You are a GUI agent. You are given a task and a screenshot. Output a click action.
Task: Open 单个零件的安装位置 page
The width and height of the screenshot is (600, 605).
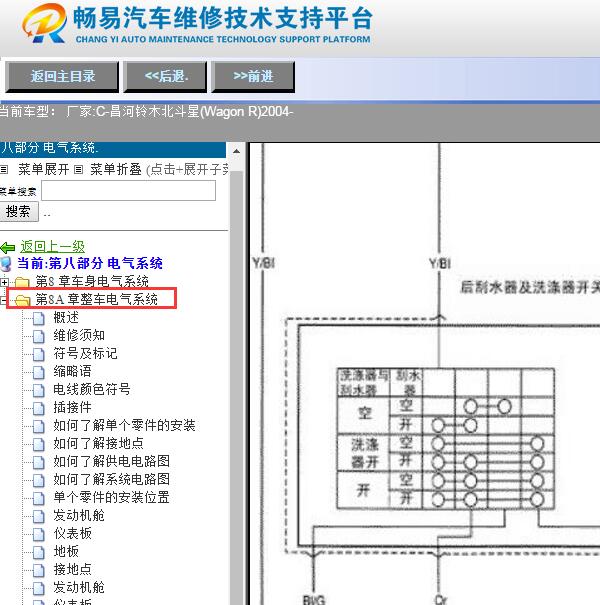pos(112,497)
